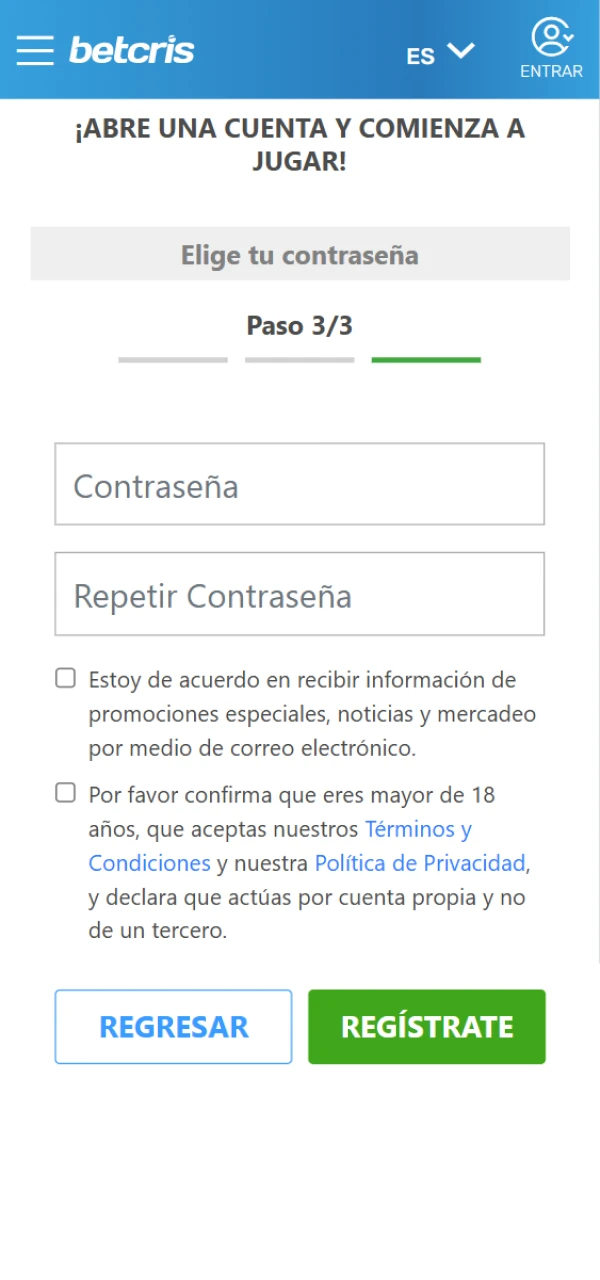
Task: Click the Elige tu contraseña header bar
Action: 300,254
